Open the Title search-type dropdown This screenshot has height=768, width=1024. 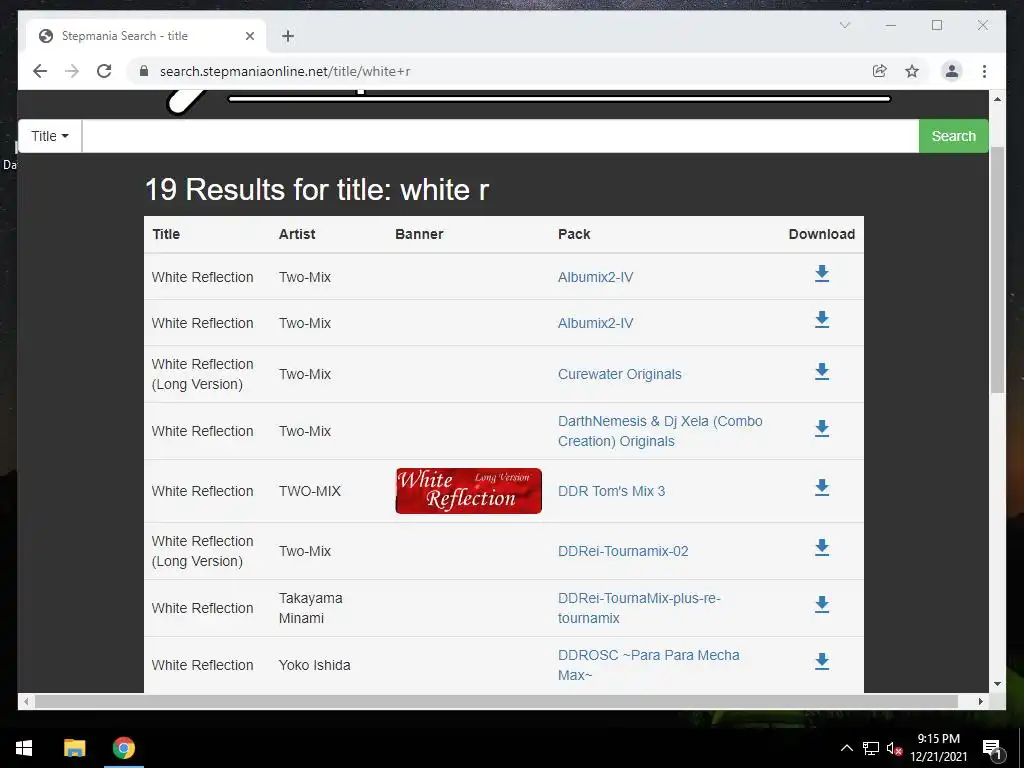coord(50,136)
